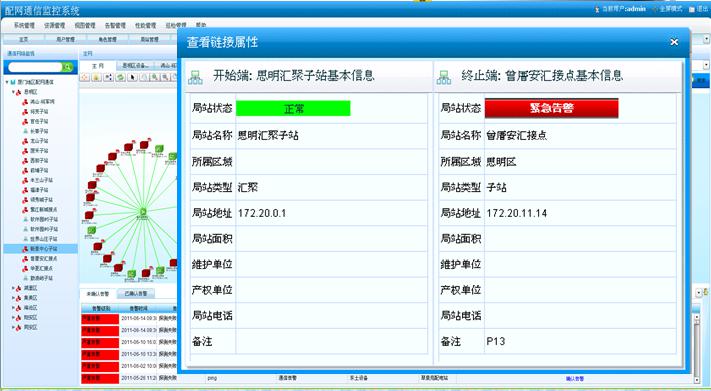The height and width of the screenshot is (391, 711).
Task: Click the central green hub node in topology
Action: coord(142,211)
